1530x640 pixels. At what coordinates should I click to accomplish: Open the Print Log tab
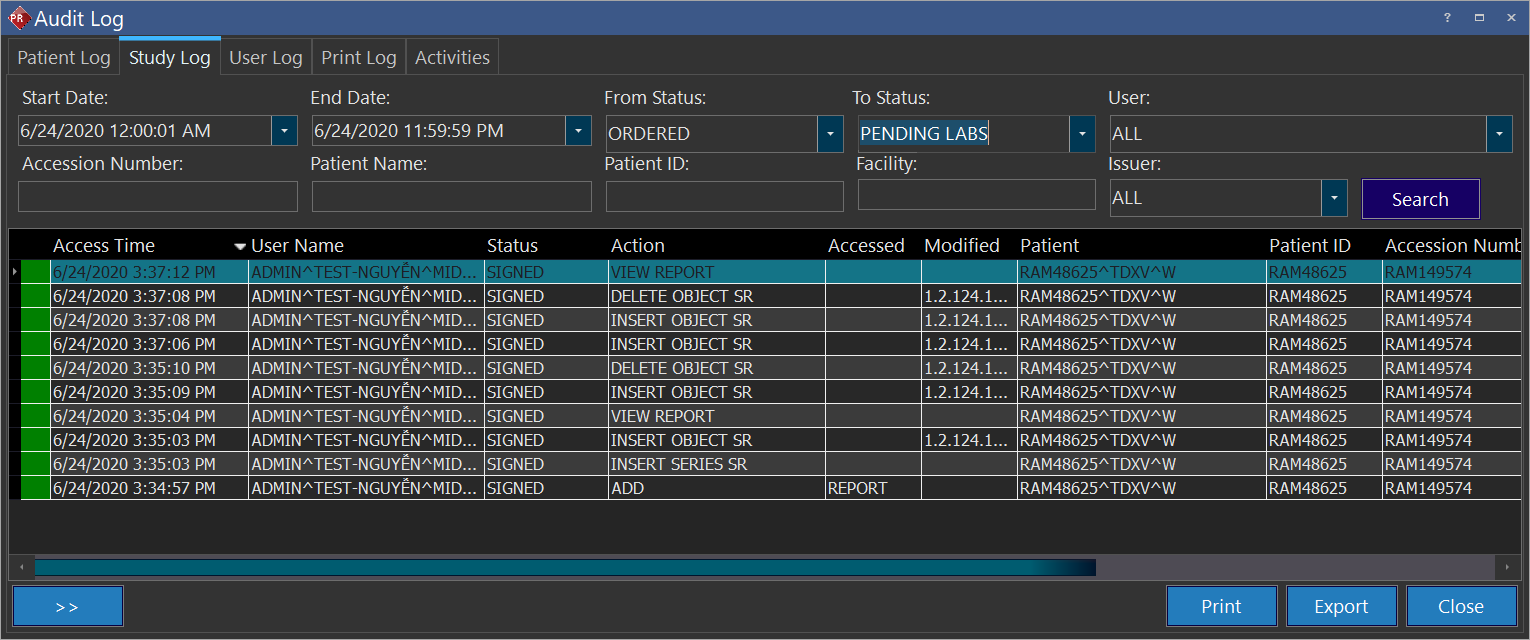358,58
